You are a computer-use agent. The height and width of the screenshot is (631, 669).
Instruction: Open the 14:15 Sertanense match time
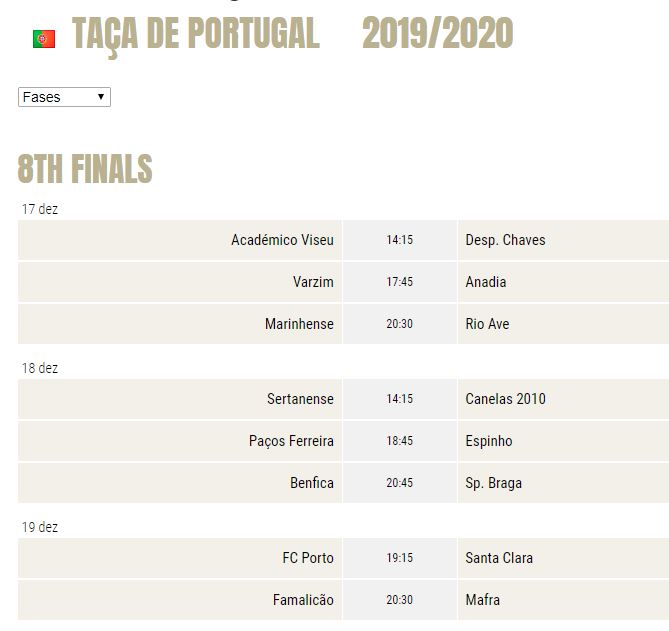point(399,398)
